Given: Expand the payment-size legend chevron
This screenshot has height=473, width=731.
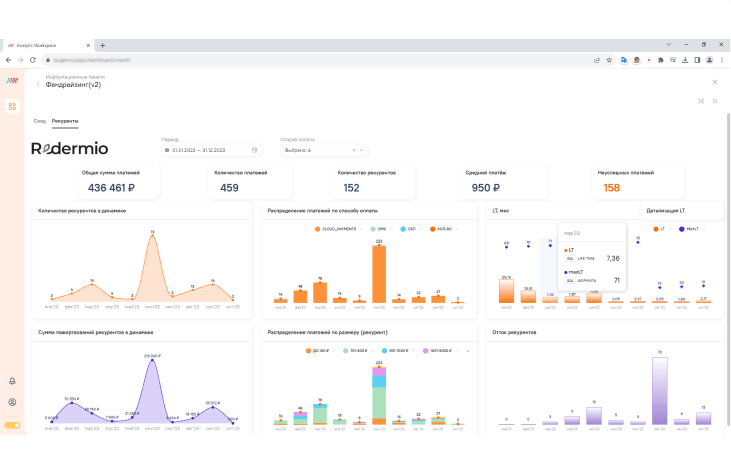Looking at the screenshot, I should coord(468,350).
